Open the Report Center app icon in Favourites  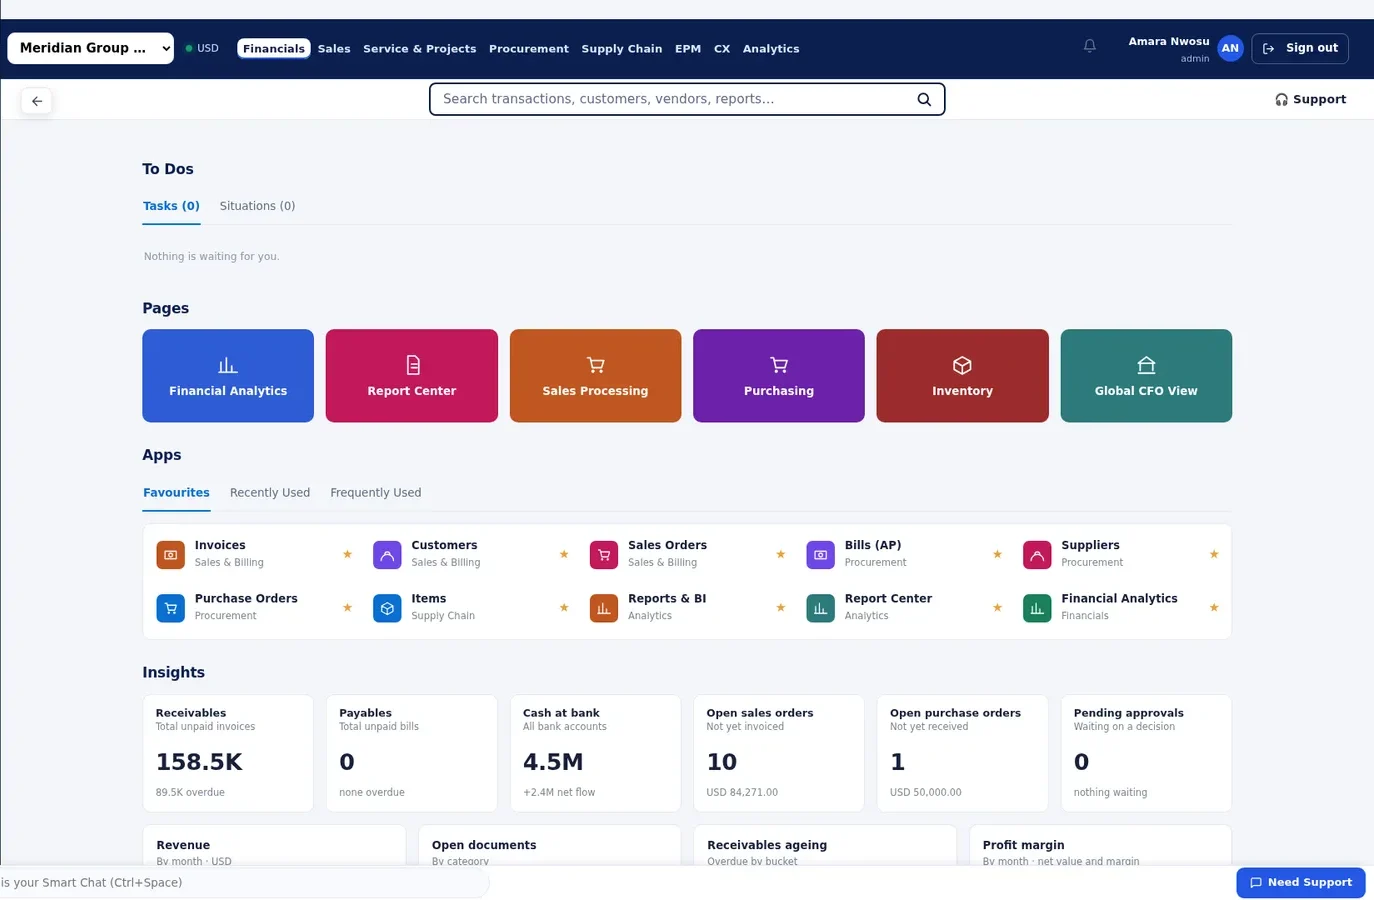[x=820, y=607]
